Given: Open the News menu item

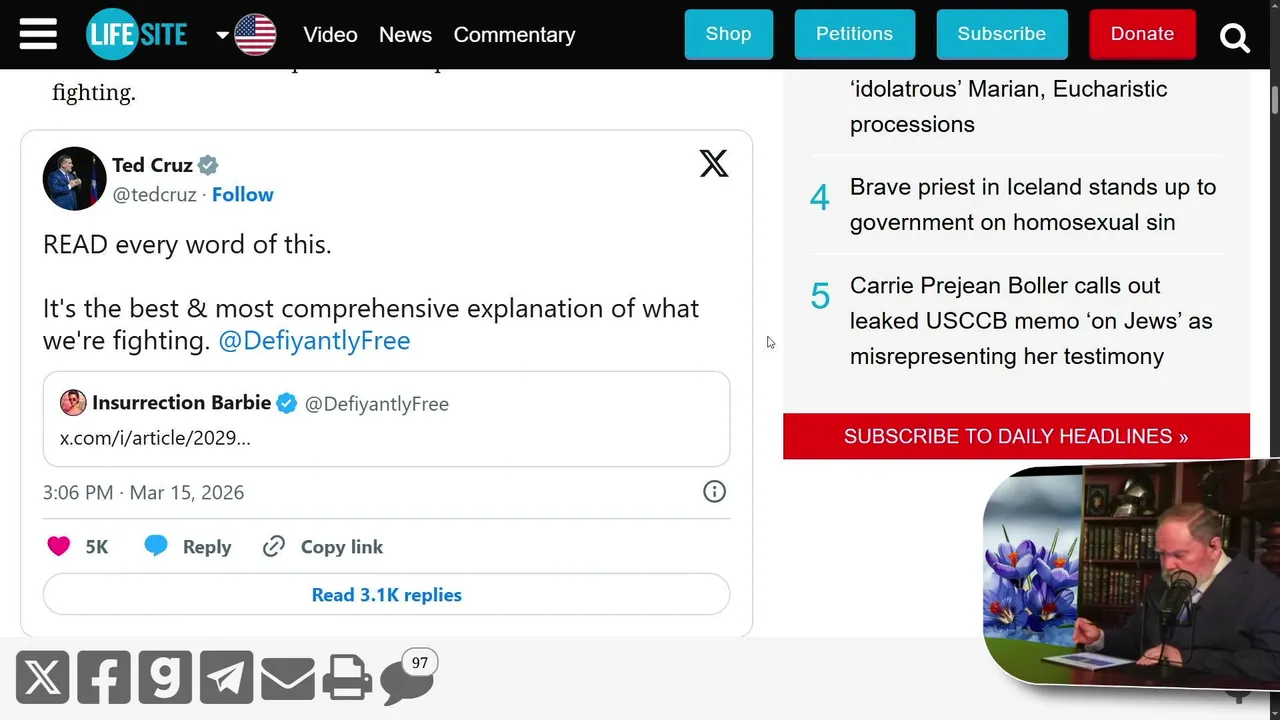Looking at the screenshot, I should [x=405, y=34].
